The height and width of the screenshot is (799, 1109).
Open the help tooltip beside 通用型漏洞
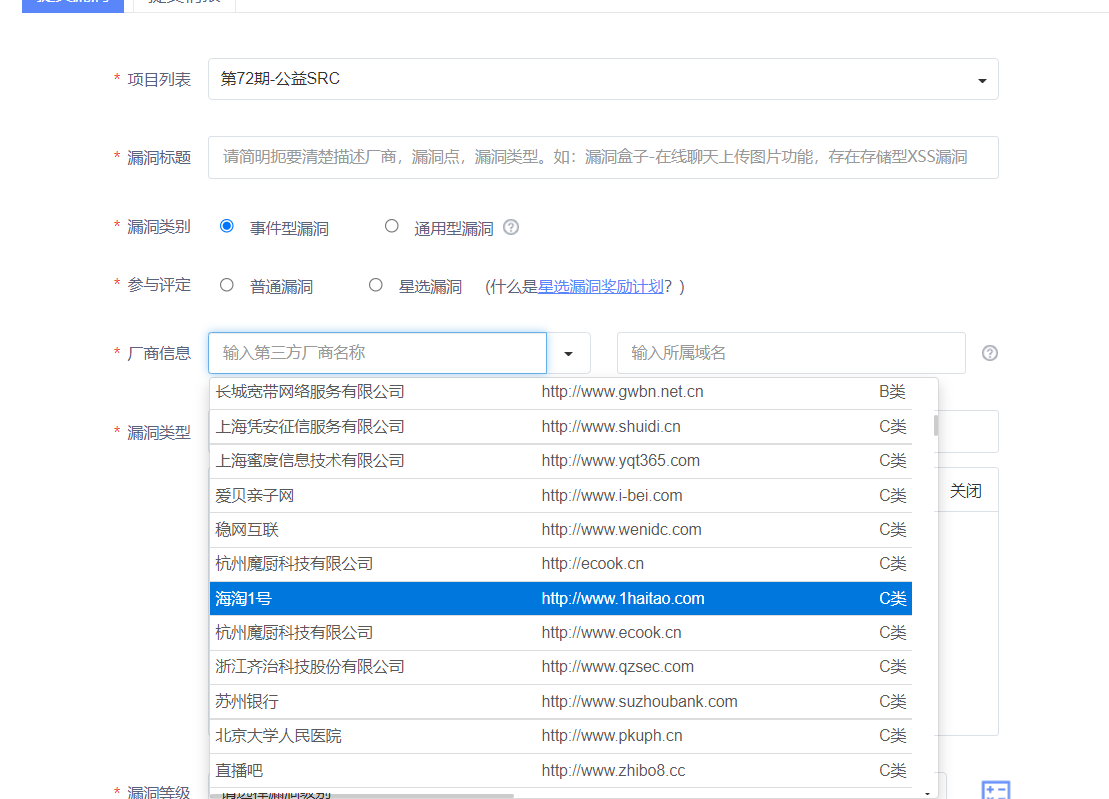click(511, 227)
